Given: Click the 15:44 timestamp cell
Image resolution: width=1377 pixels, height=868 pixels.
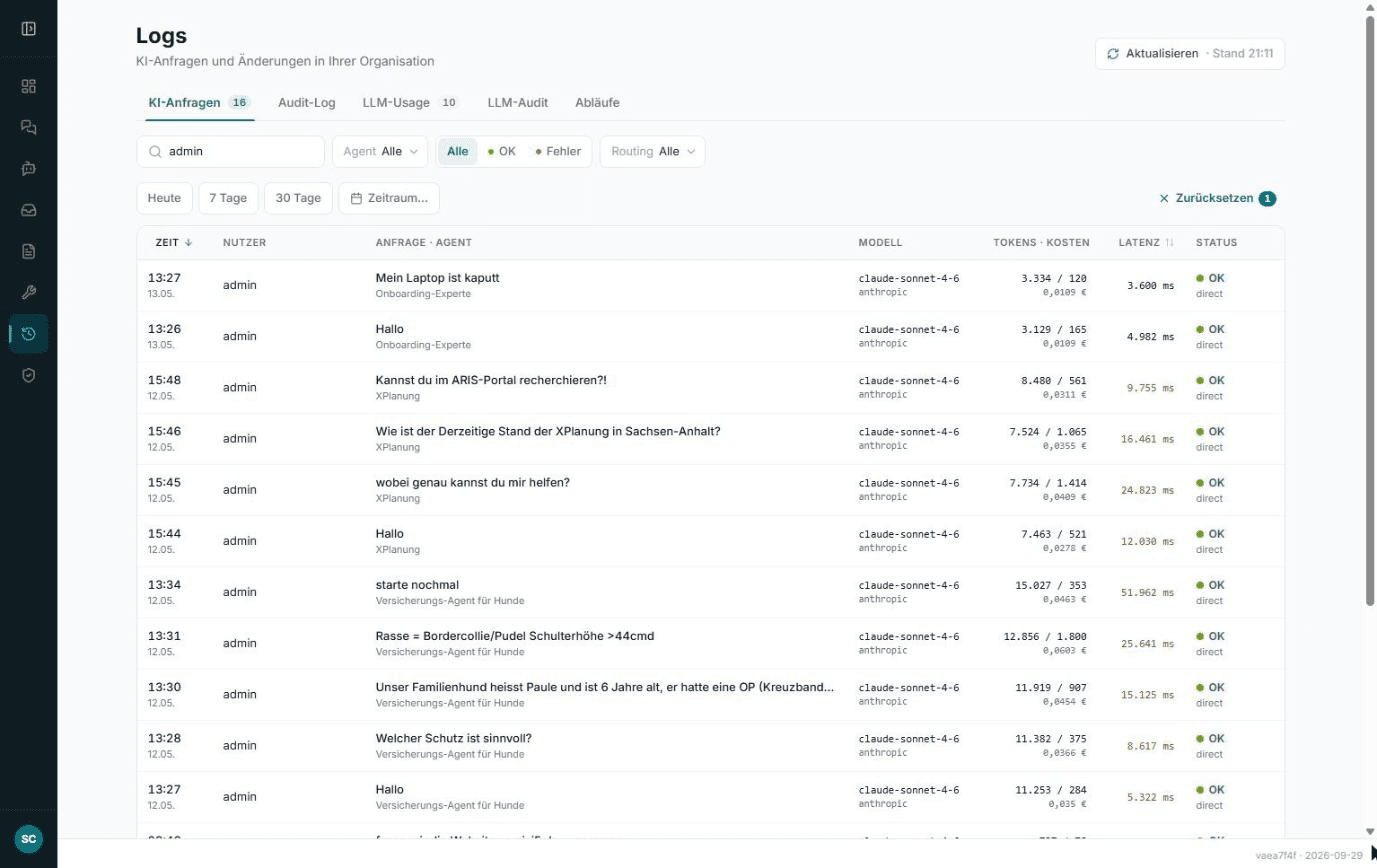Looking at the screenshot, I should (164, 540).
